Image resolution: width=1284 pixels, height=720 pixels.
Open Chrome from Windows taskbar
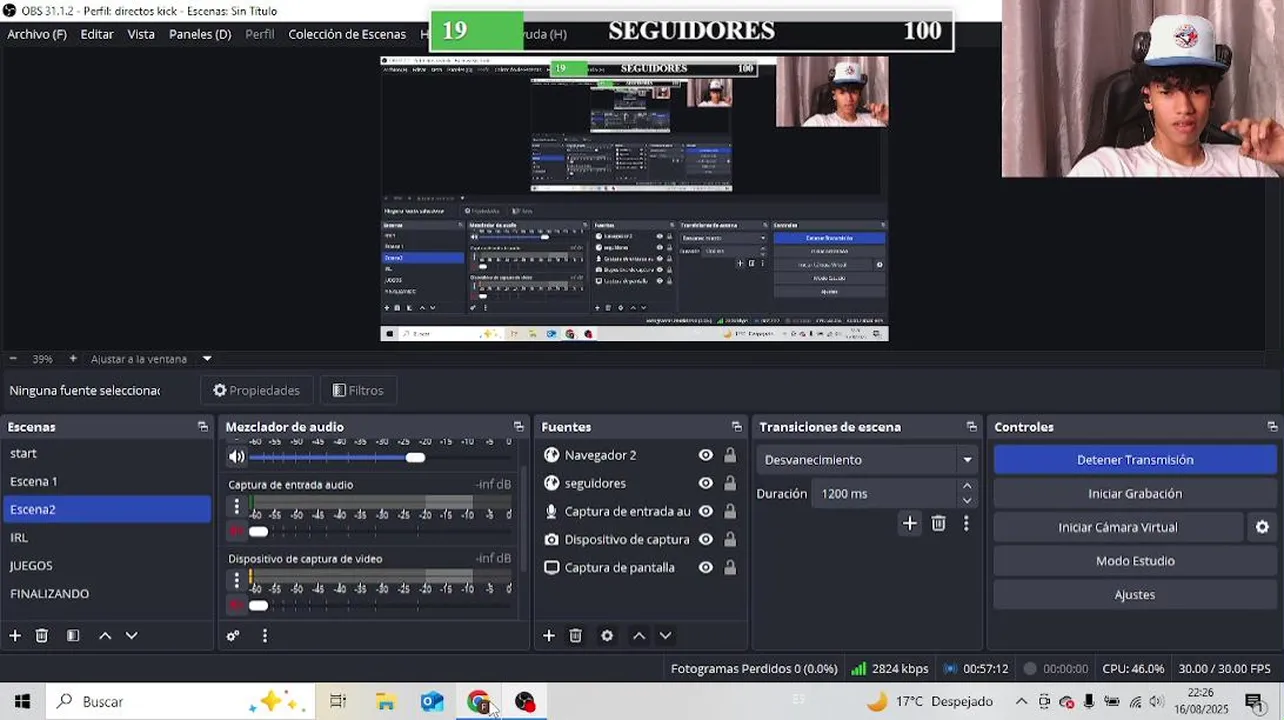coord(479,702)
